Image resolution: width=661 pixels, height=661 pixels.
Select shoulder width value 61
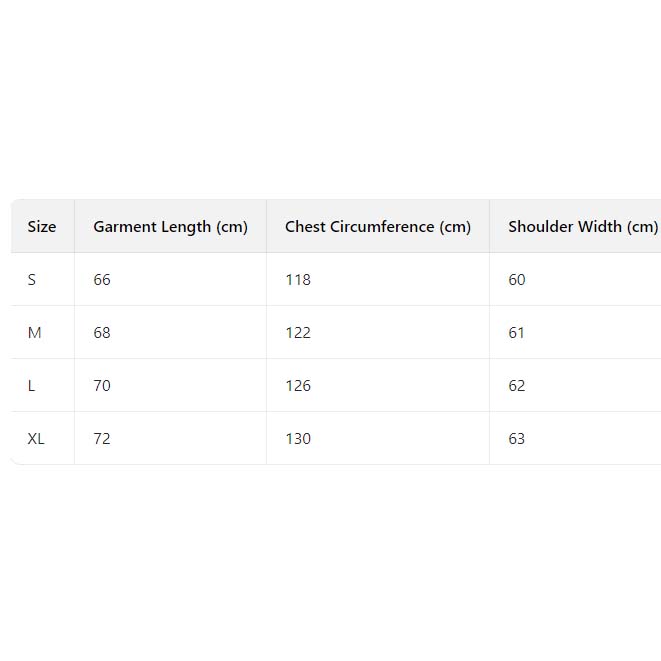pos(517,333)
